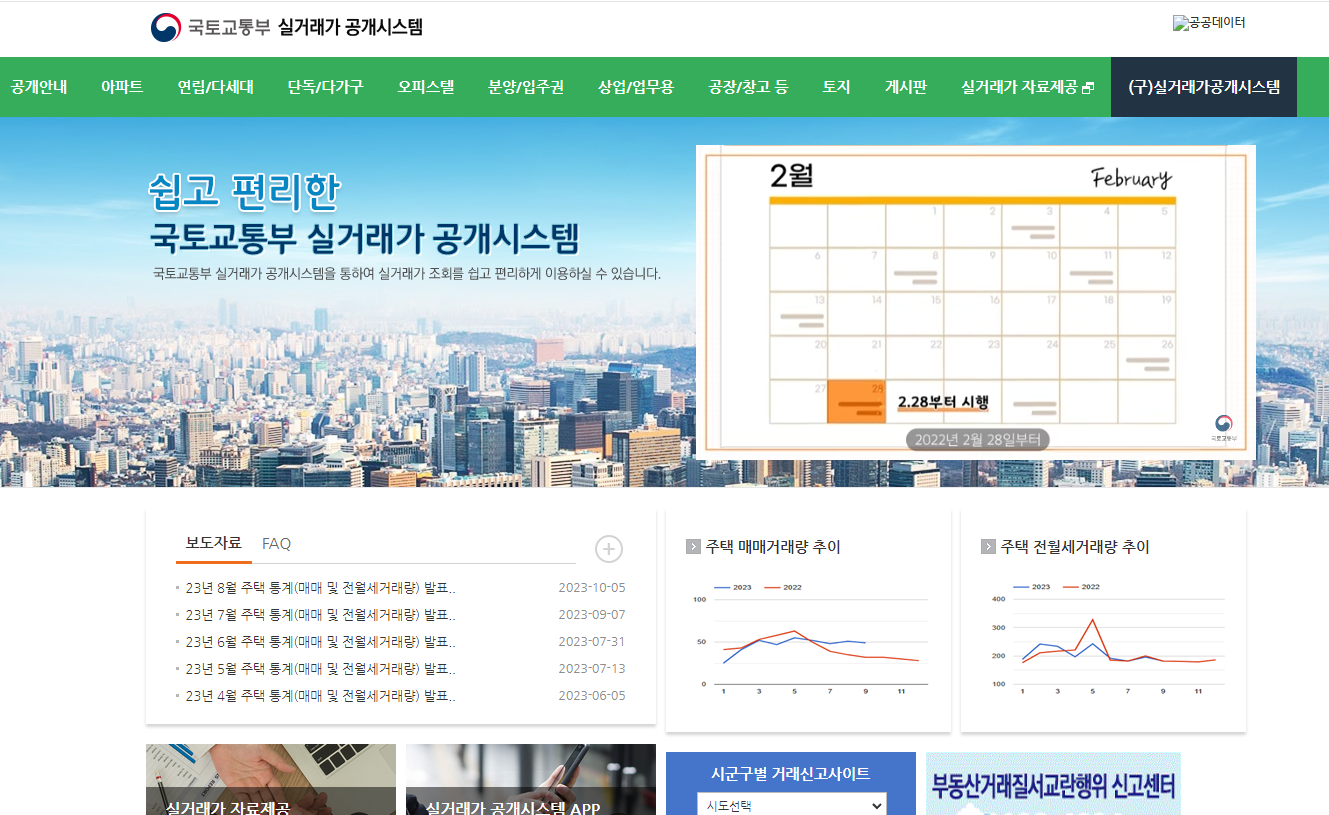Open 부동산거래질서교란행위 신고센터 banner

point(1053,784)
